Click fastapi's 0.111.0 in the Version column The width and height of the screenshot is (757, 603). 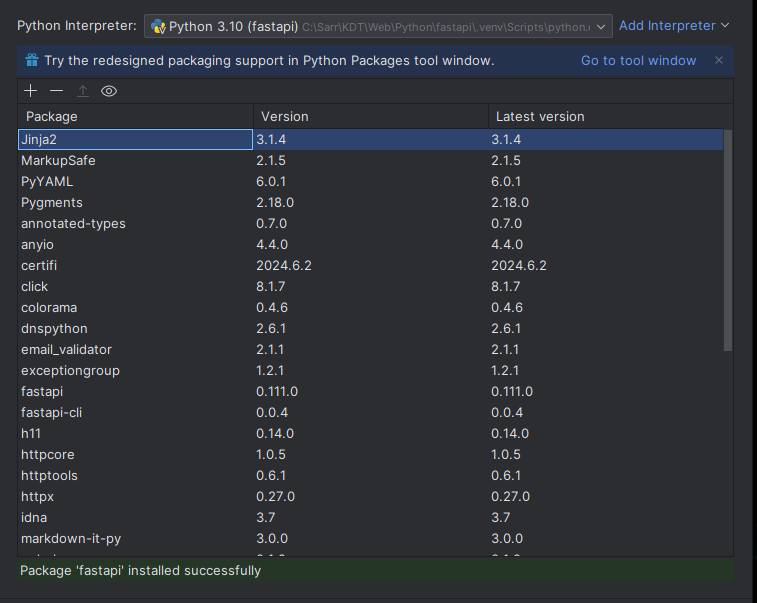click(x=277, y=392)
